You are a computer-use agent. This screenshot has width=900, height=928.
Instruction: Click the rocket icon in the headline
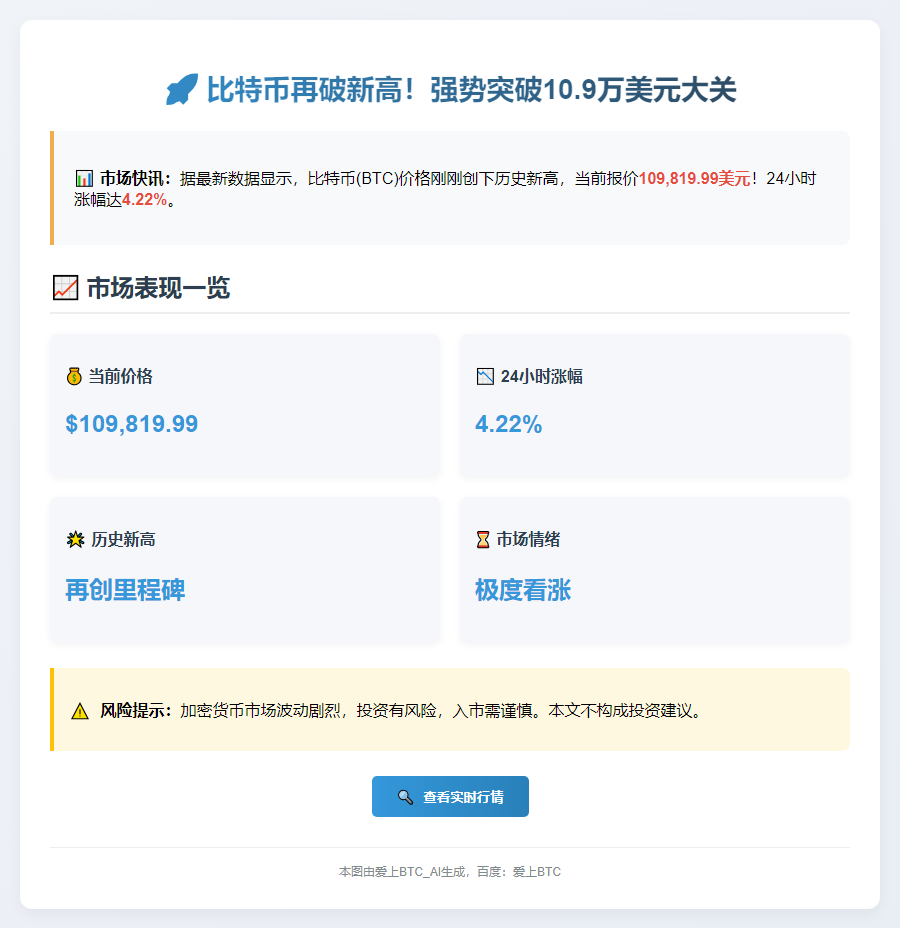(x=182, y=89)
